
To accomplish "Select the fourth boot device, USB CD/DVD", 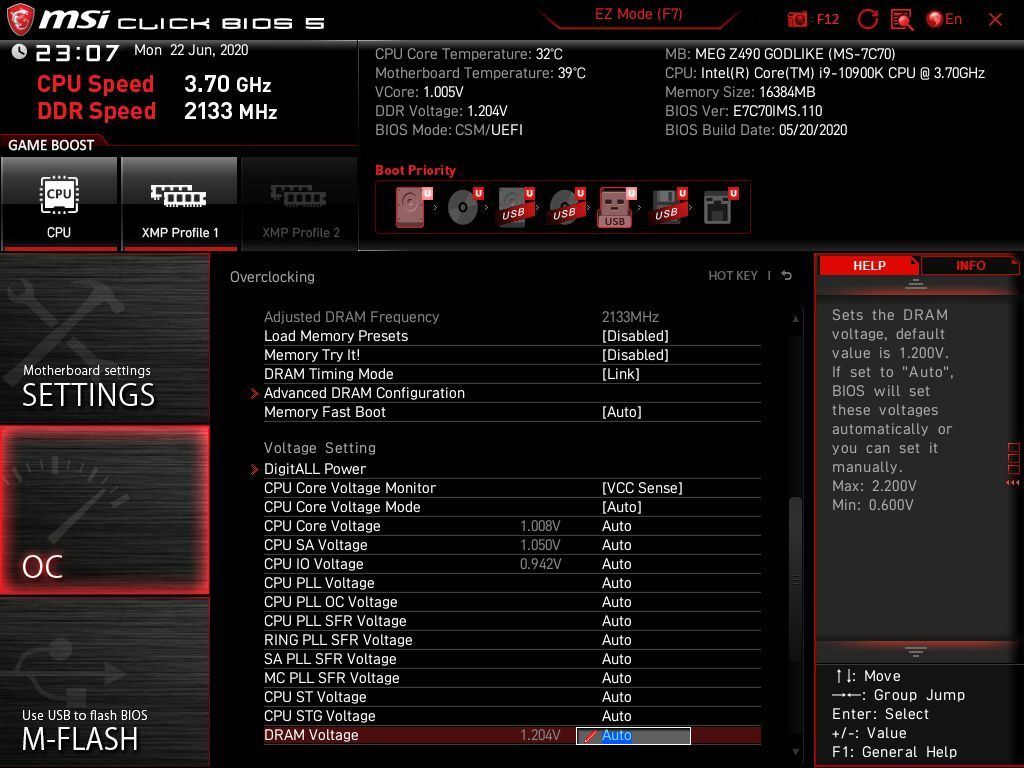I will tap(566, 206).
